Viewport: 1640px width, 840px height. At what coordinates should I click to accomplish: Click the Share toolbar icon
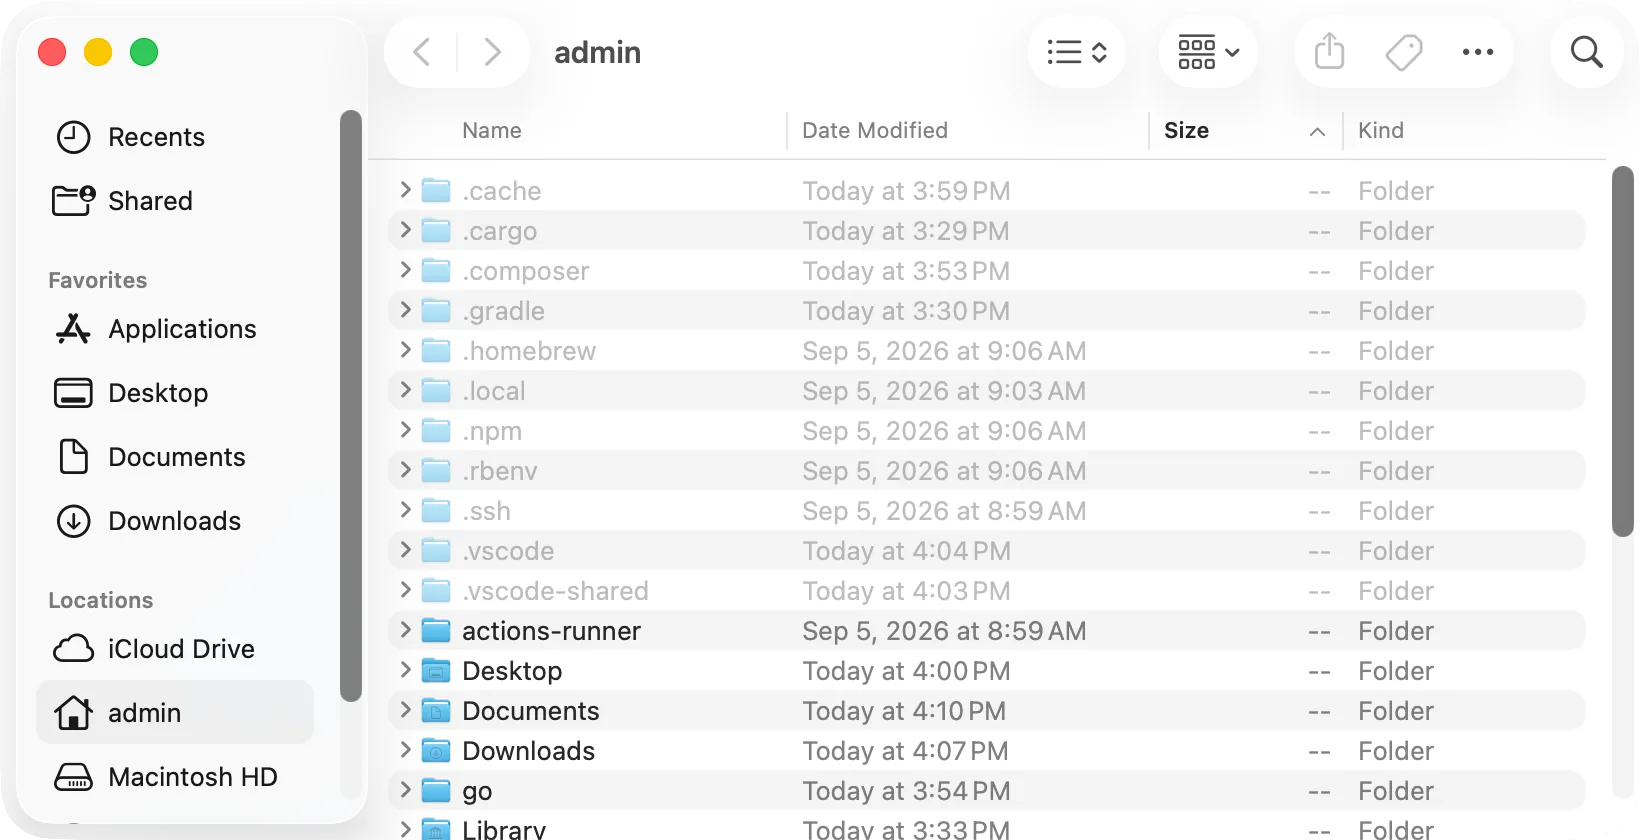tap(1329, 52)
